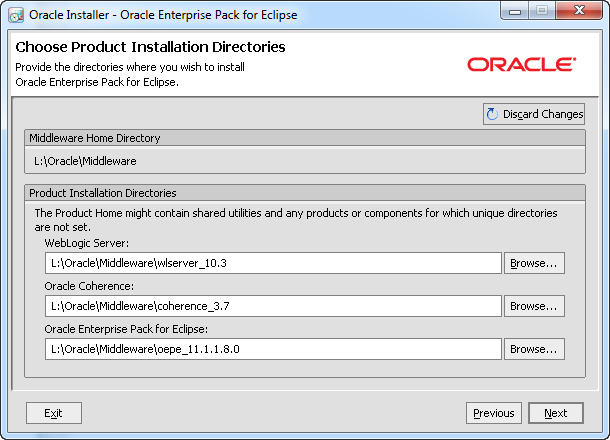Click the Exit button
Image resolution: width=610 pixels, height=440 pixels.
(x=54, y=413)
